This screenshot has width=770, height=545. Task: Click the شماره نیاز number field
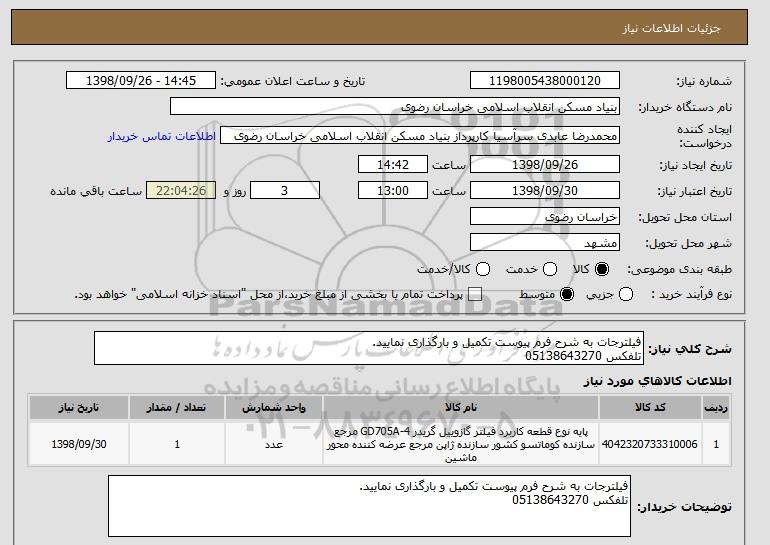[x=545, y=81]
